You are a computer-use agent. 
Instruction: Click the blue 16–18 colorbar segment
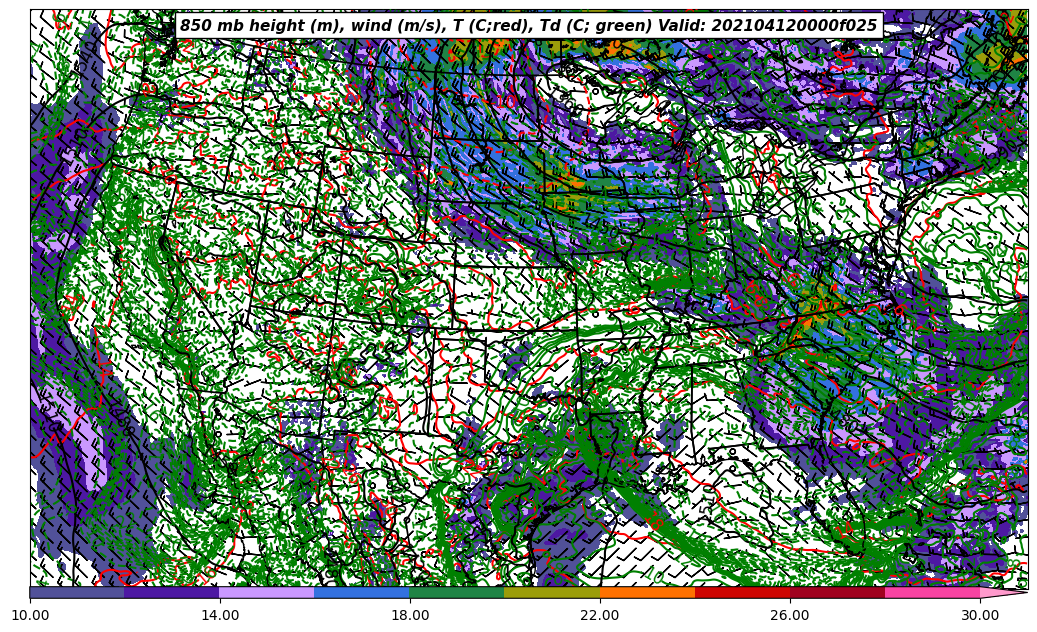(362, 592)
